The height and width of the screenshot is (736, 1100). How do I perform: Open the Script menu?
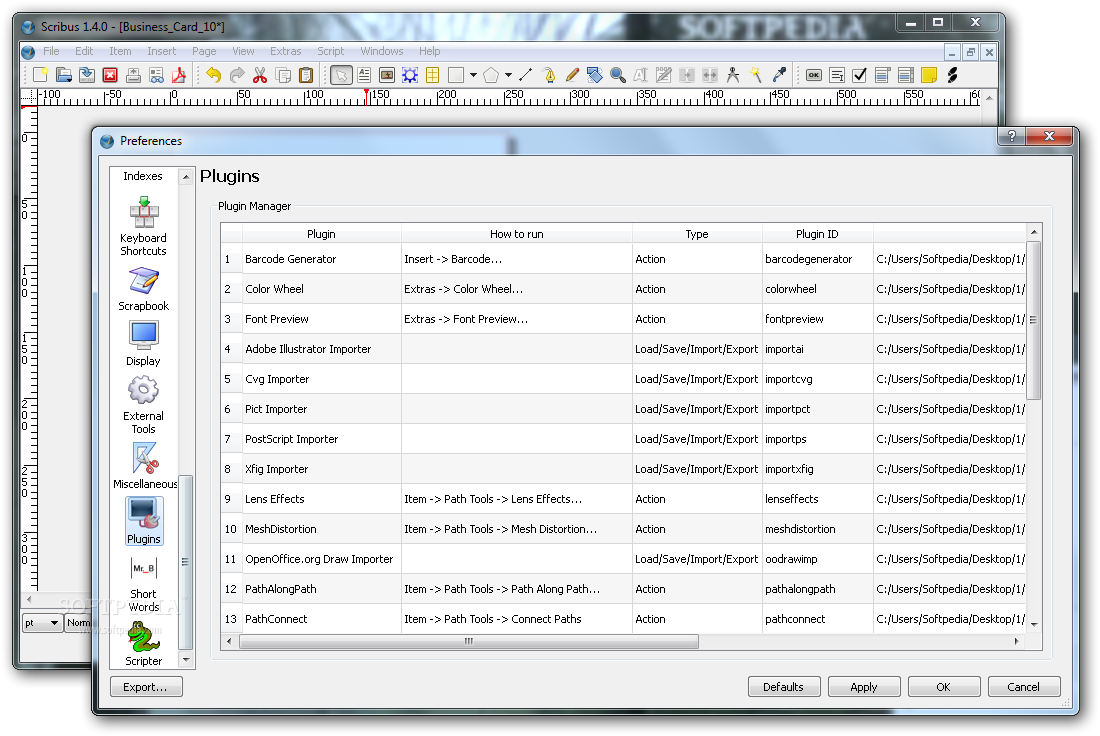click(x=330, y=51)
